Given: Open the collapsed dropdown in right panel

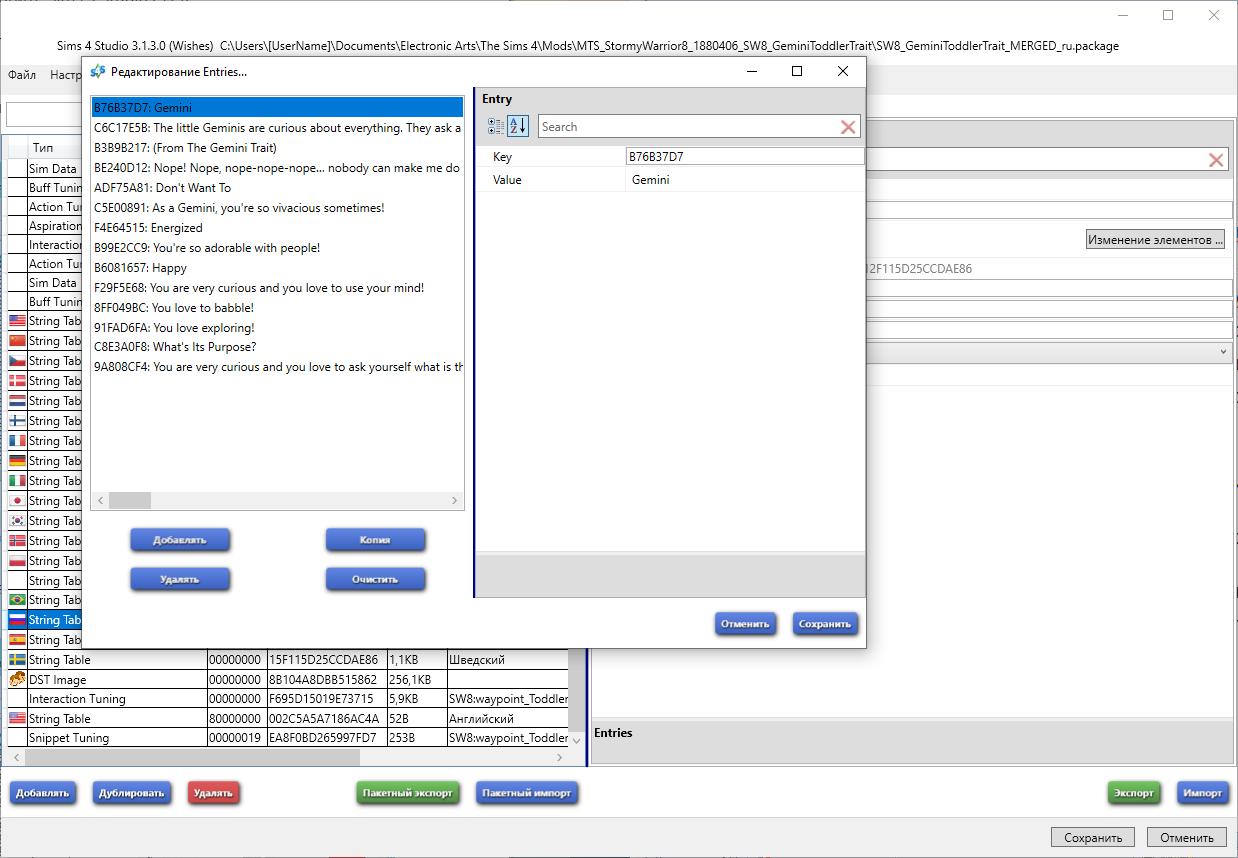Looking at the screenshot, I should (x=1223, y=352).
